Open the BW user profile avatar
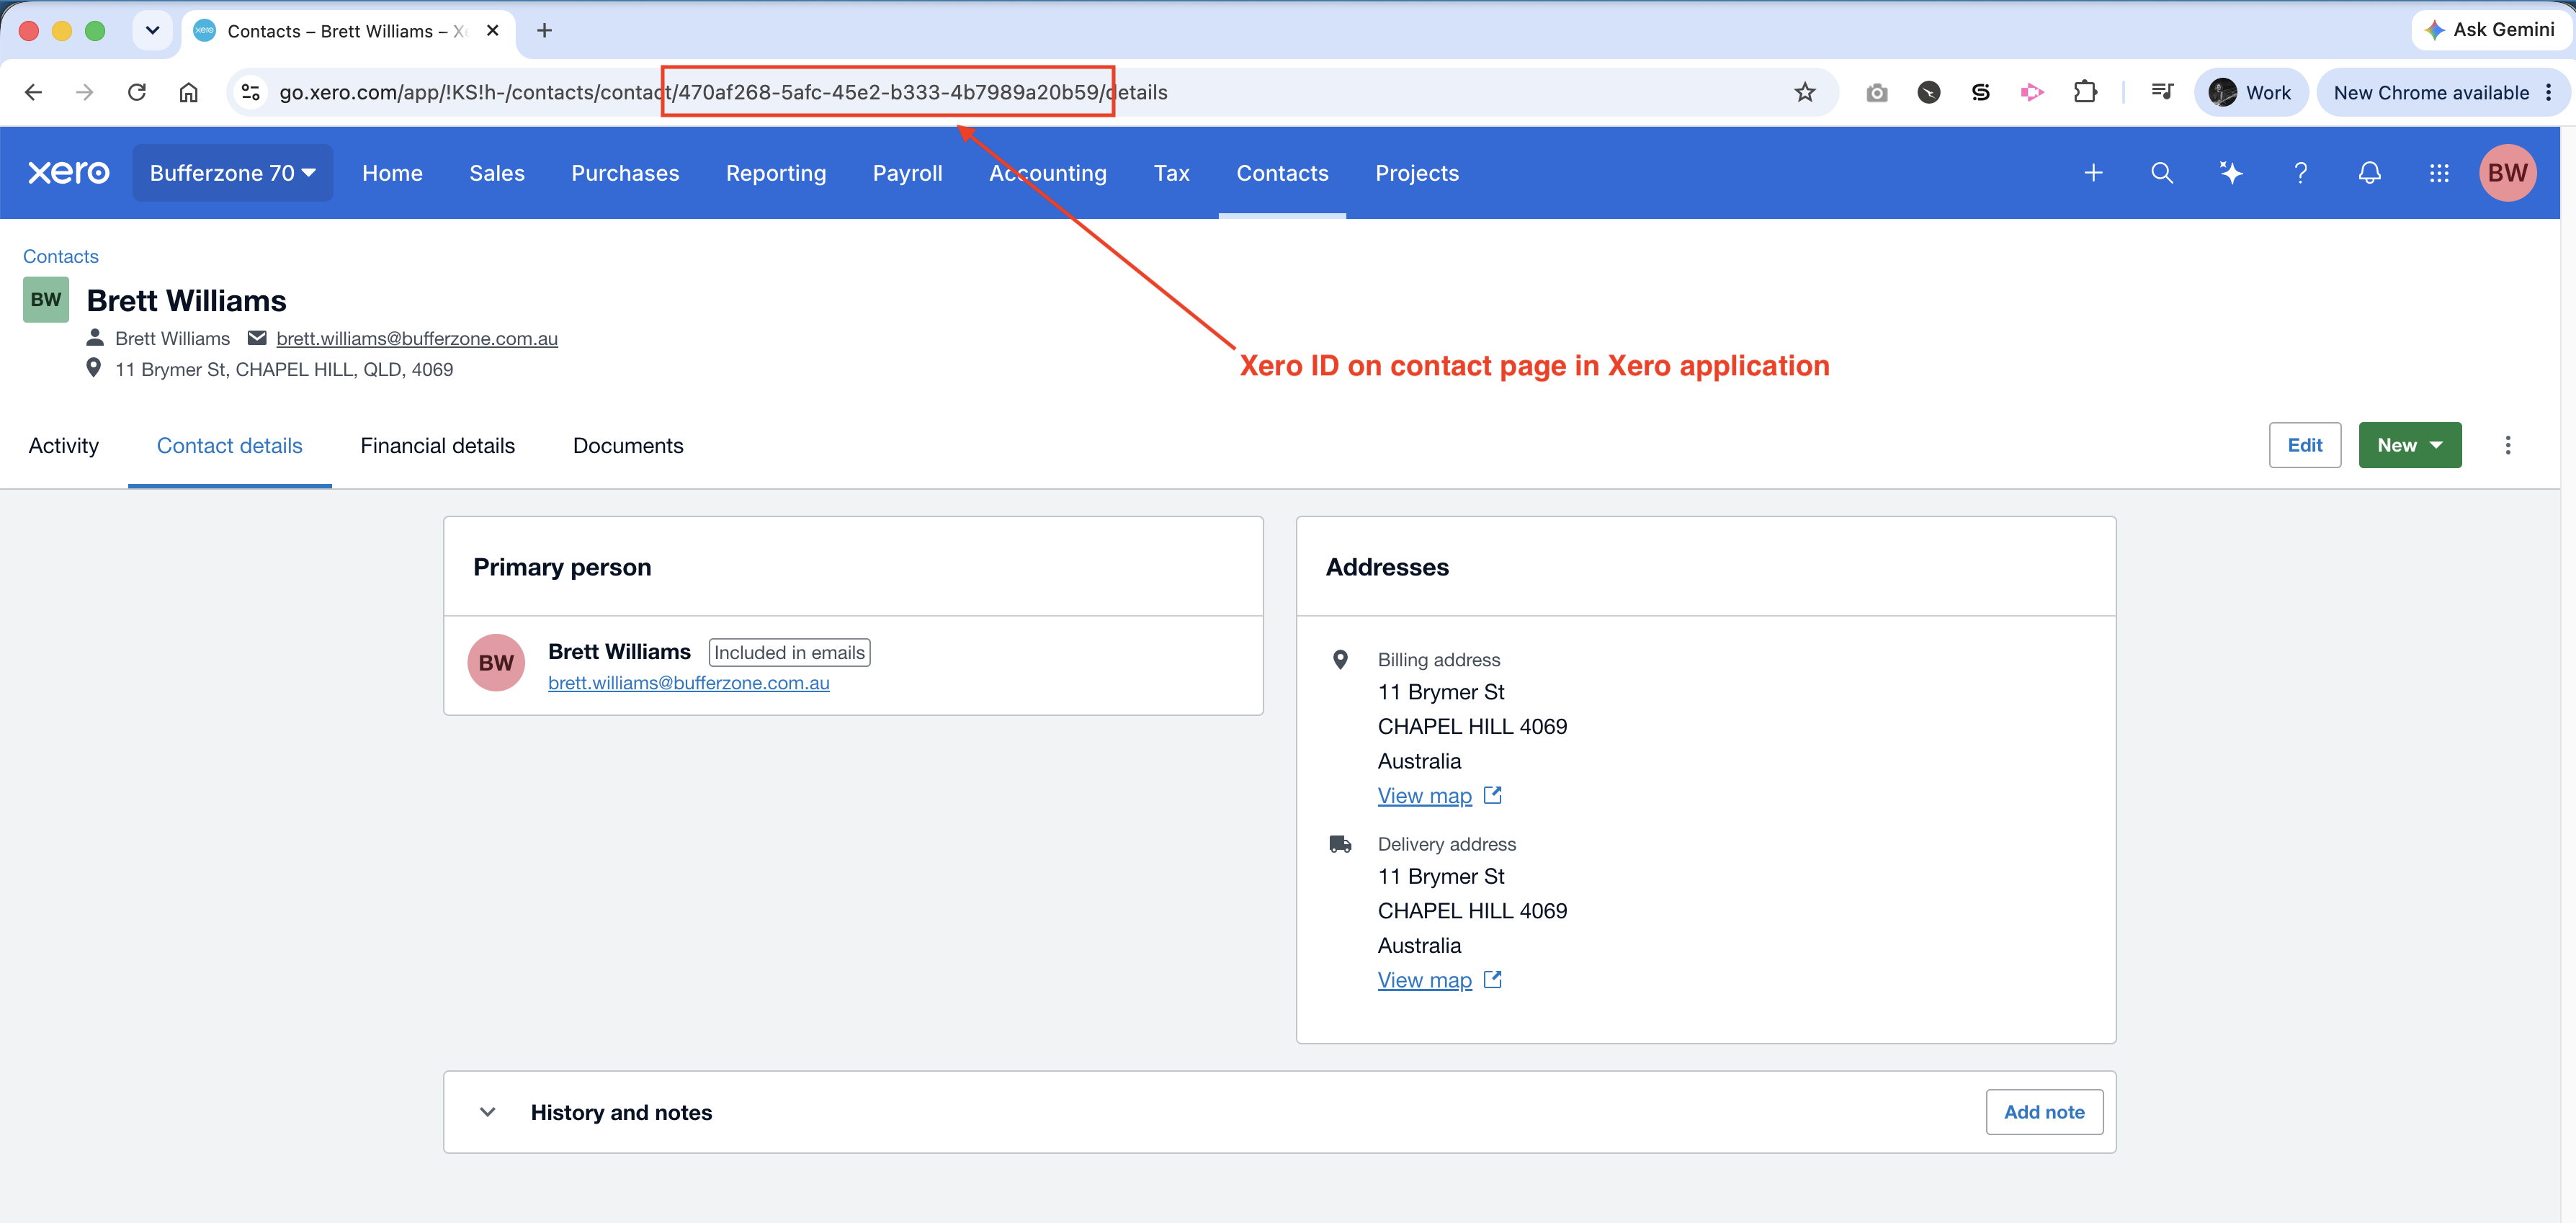2576x1223 pixels. 2507,173
